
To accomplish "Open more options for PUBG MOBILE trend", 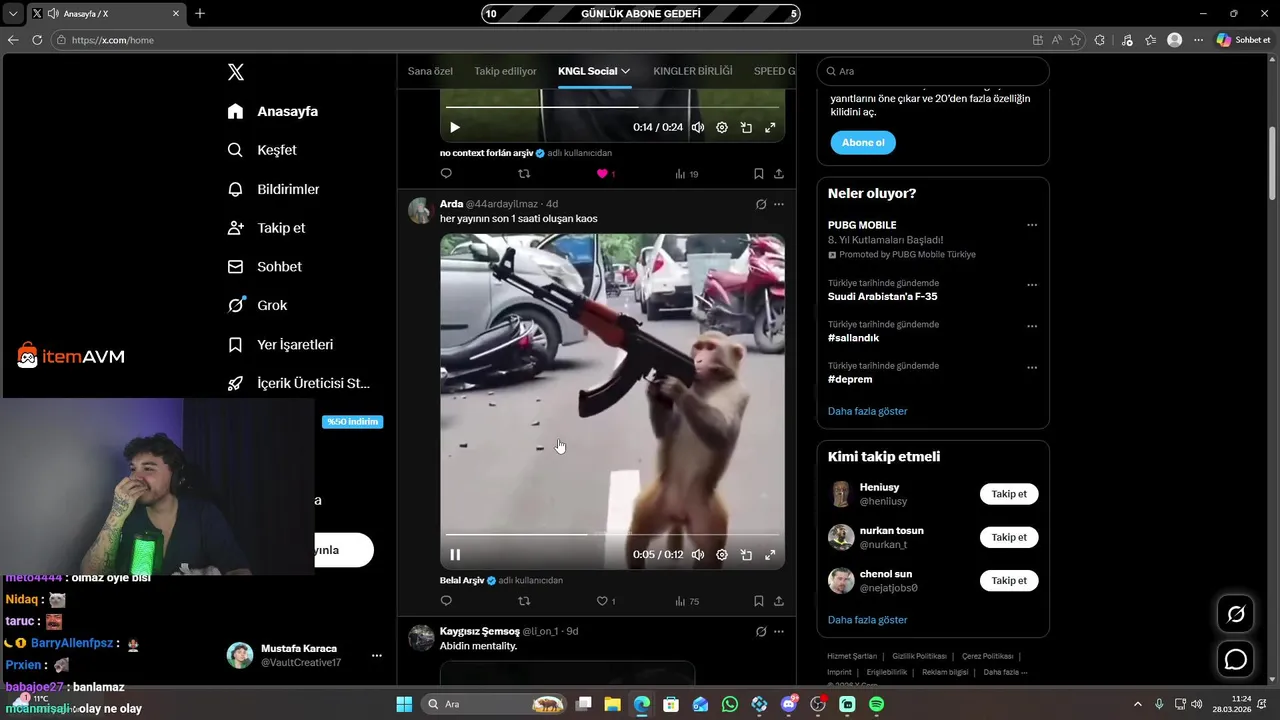I will (1032, 225).
